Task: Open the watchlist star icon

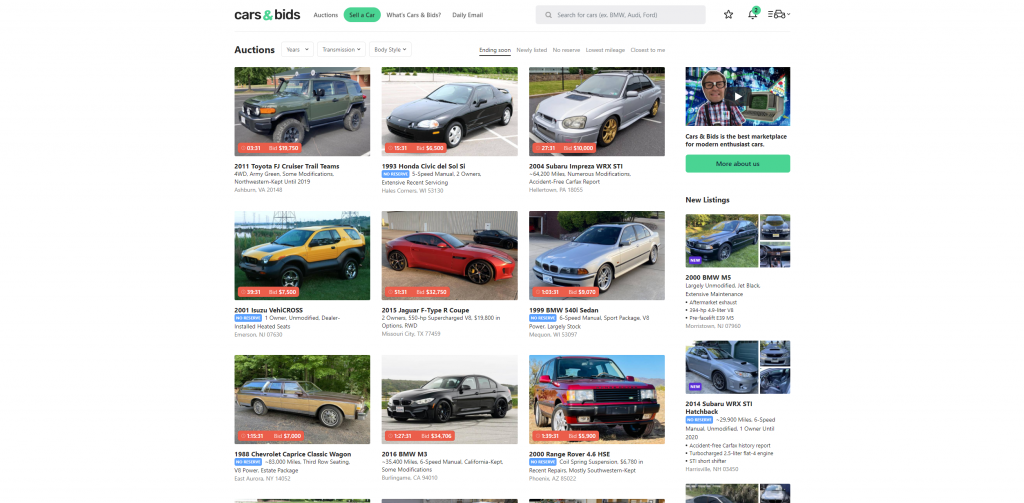Action: [x=728, y=14]
